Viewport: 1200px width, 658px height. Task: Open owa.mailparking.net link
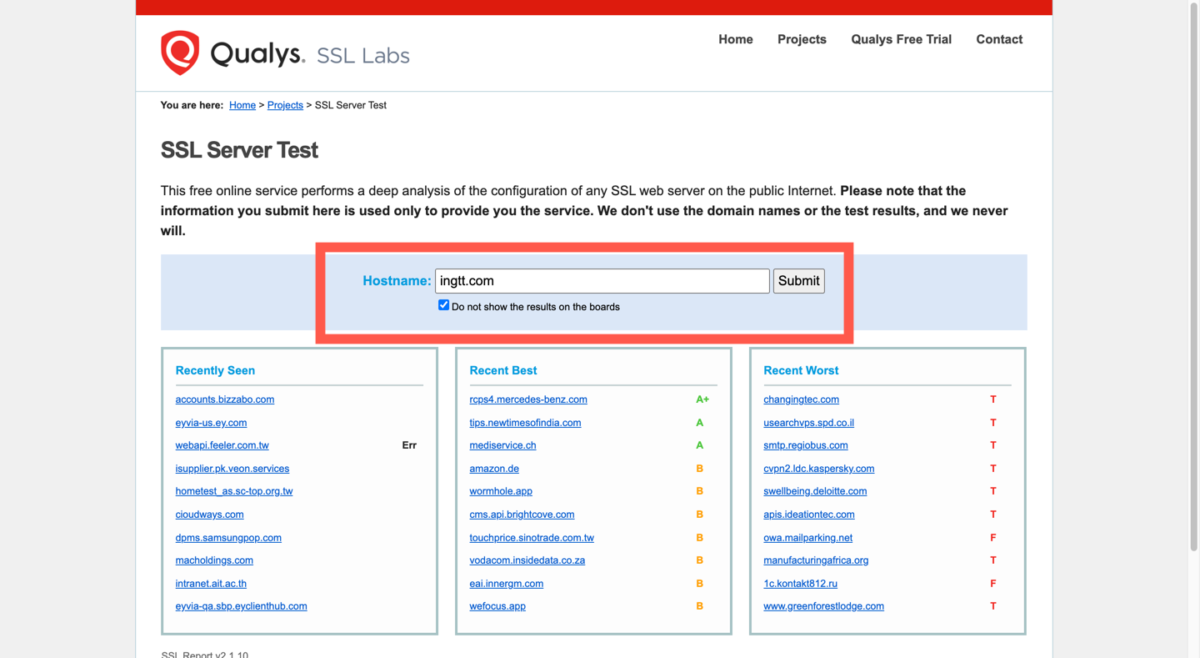808,537
